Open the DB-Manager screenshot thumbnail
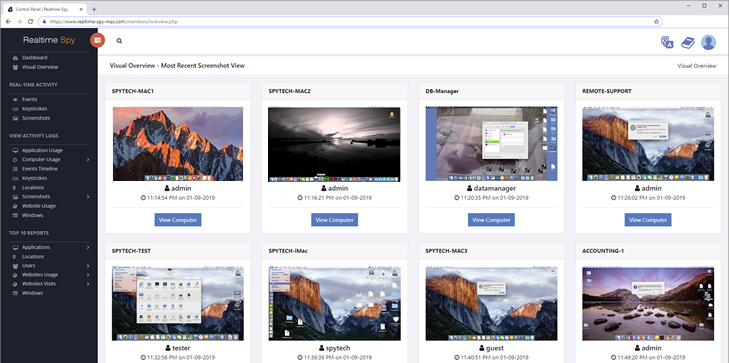Viewport: 729px width, 363px height. [x=491, y=144]
